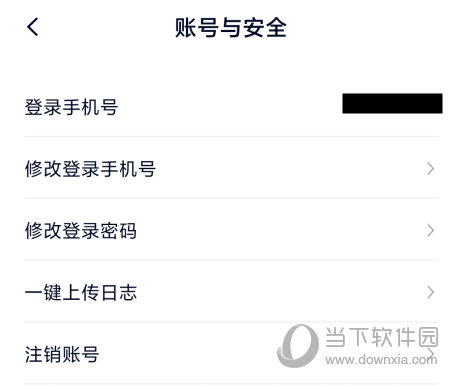Open 修改登录手机号 settings row
This screenshot has width=462, height=389.
click(231, 168)
